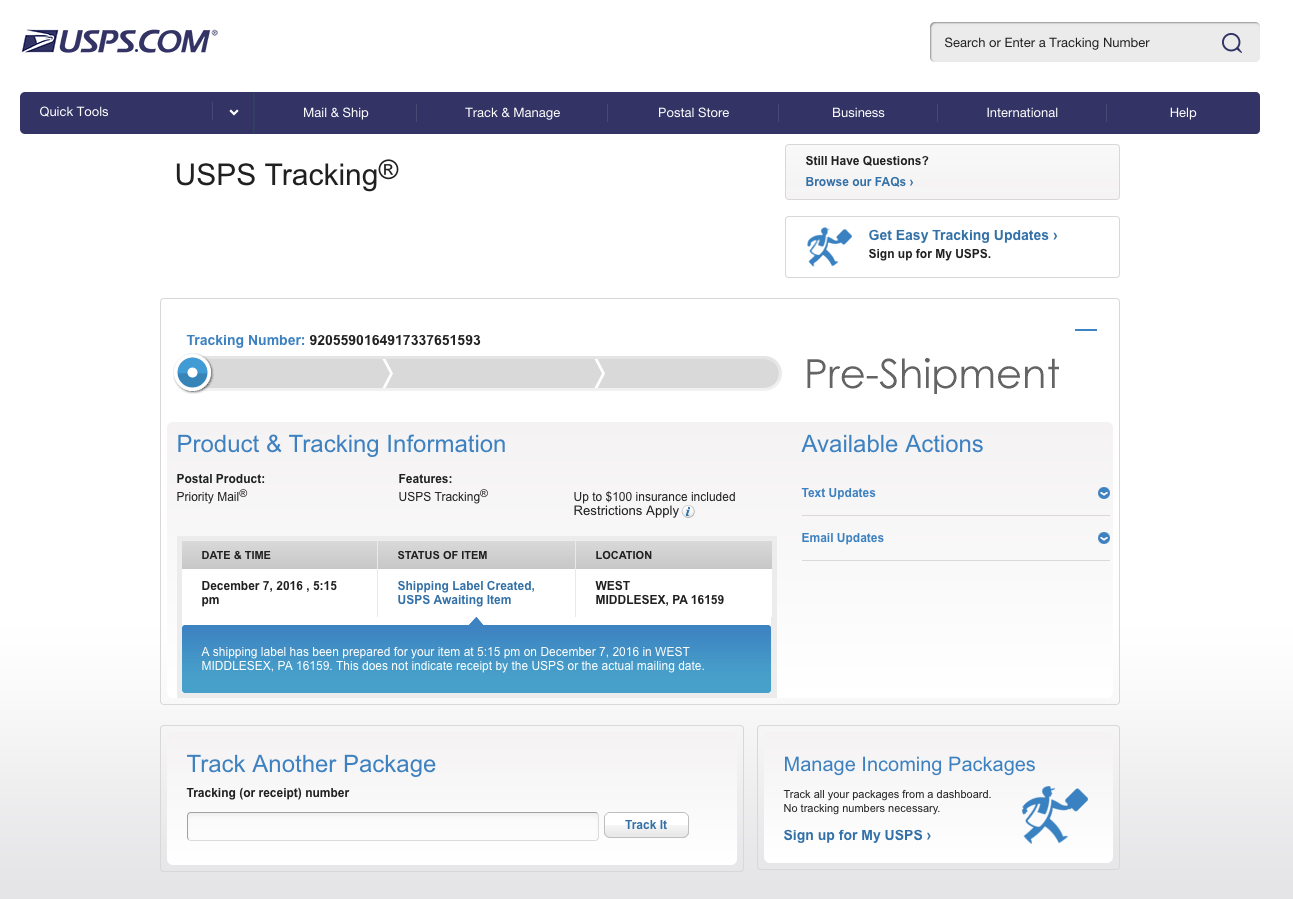Click the Available Actions heading
1293x899 pixels.
click(x=892, y=444)
